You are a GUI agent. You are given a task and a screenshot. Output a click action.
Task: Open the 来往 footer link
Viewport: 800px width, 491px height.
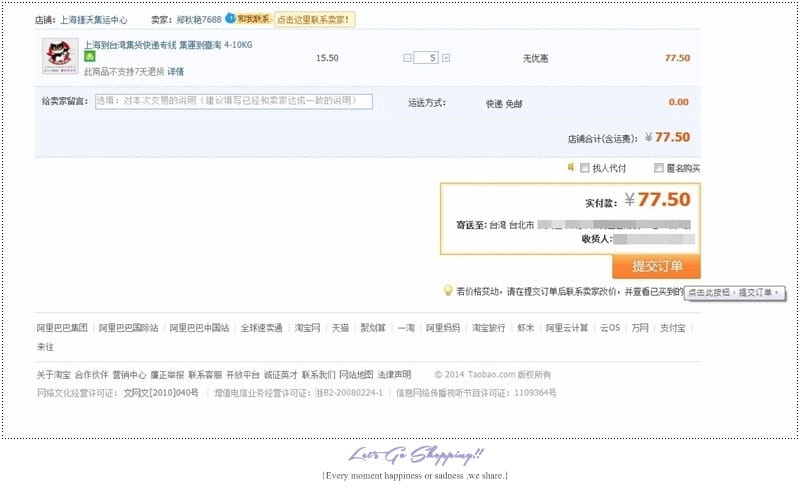coord(45,347)
